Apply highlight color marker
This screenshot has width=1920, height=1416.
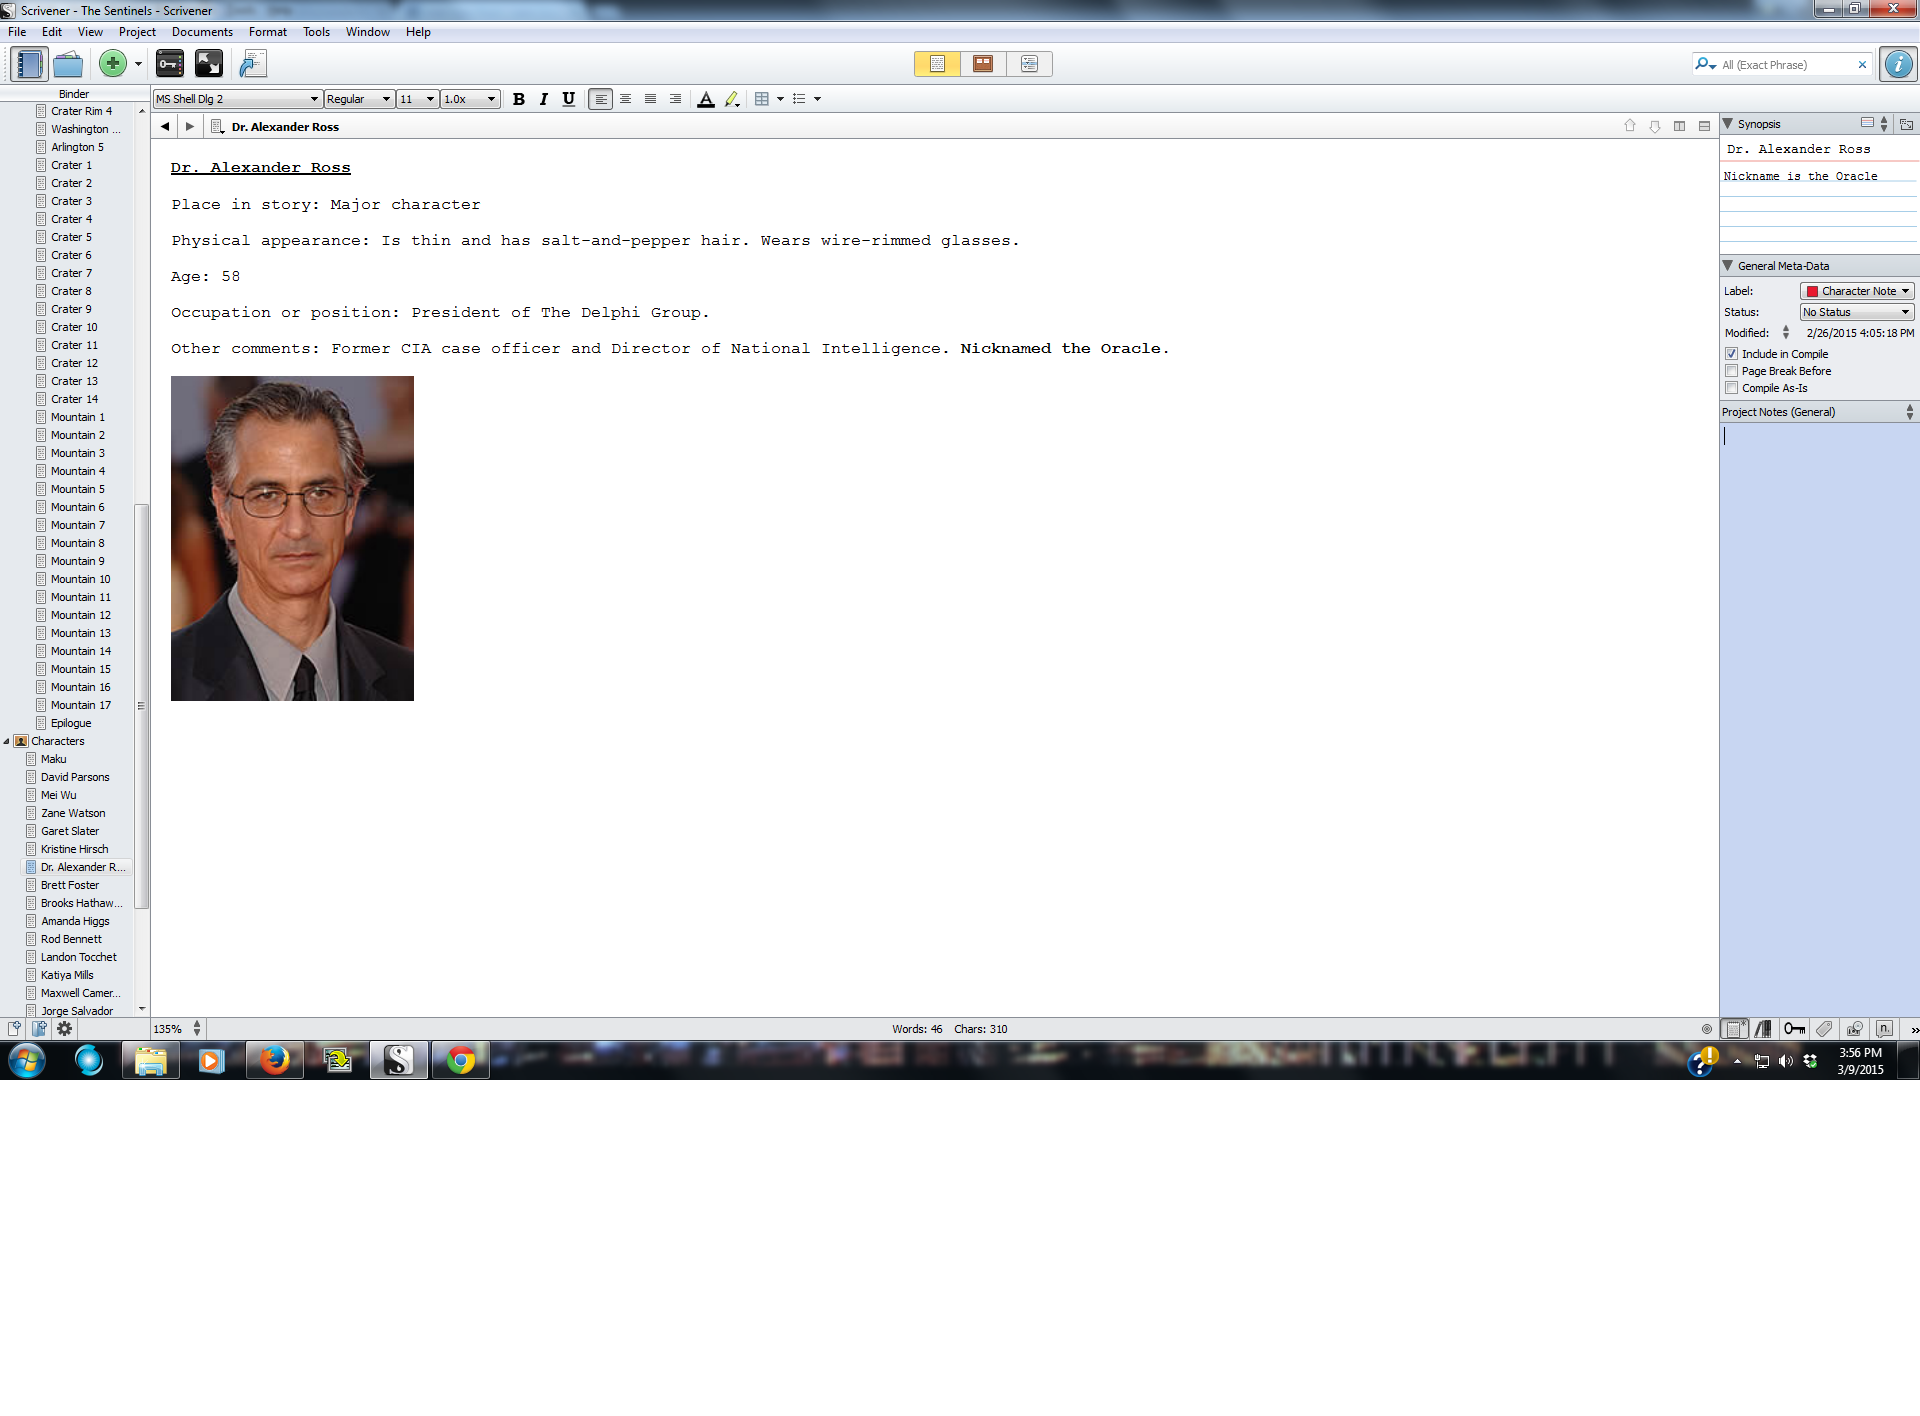(x=732, y=99)
